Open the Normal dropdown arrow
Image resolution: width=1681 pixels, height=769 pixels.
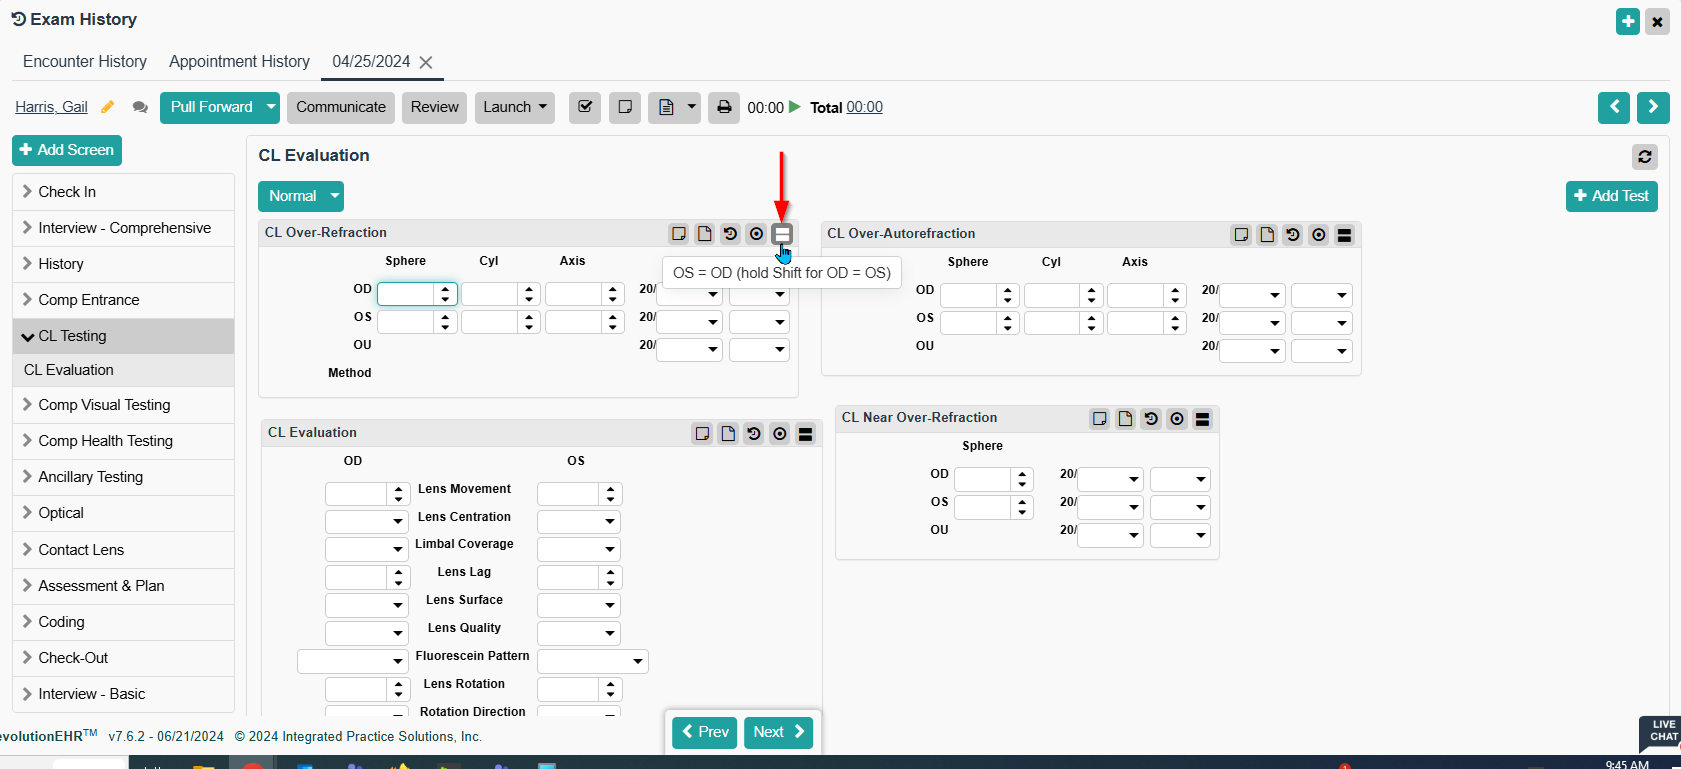point(335,196)
